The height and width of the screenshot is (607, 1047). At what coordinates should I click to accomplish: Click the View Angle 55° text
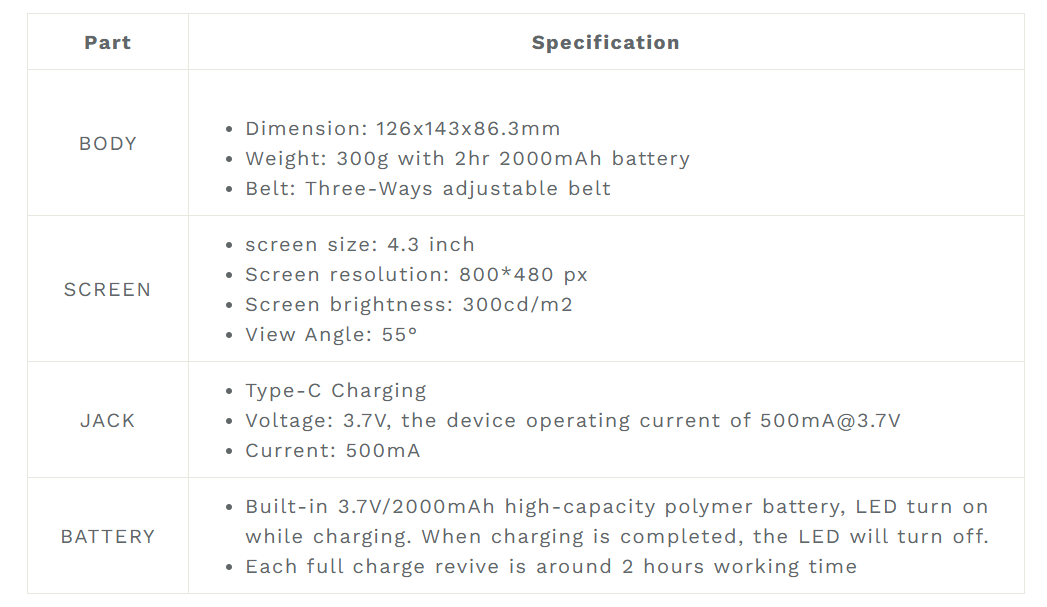331,334
